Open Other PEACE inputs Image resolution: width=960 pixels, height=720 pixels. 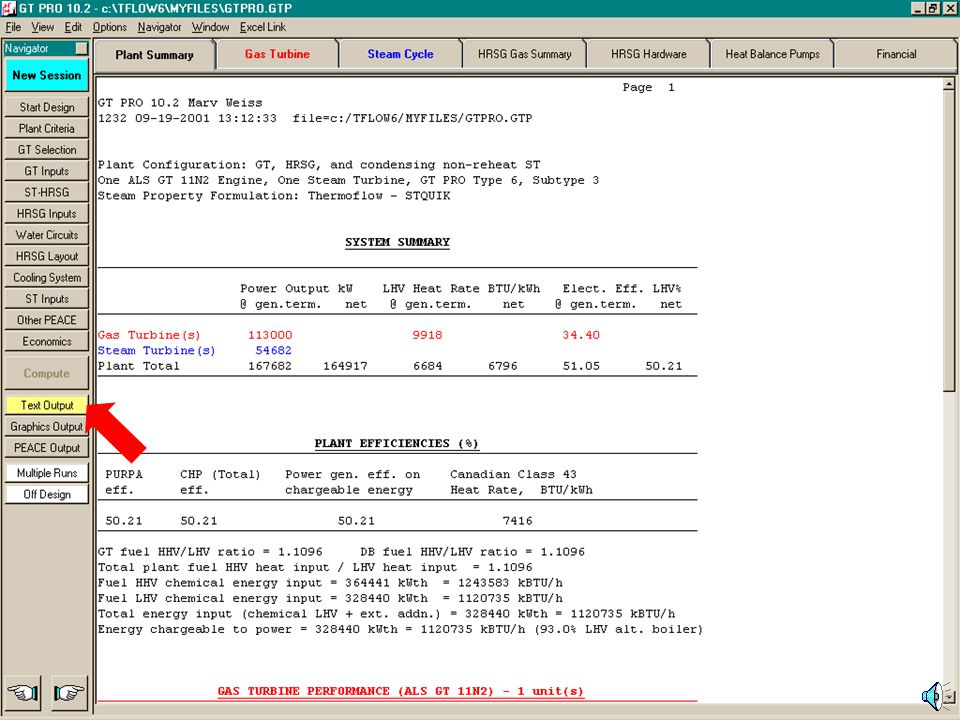pyautogui.click(x=47, y=320)
